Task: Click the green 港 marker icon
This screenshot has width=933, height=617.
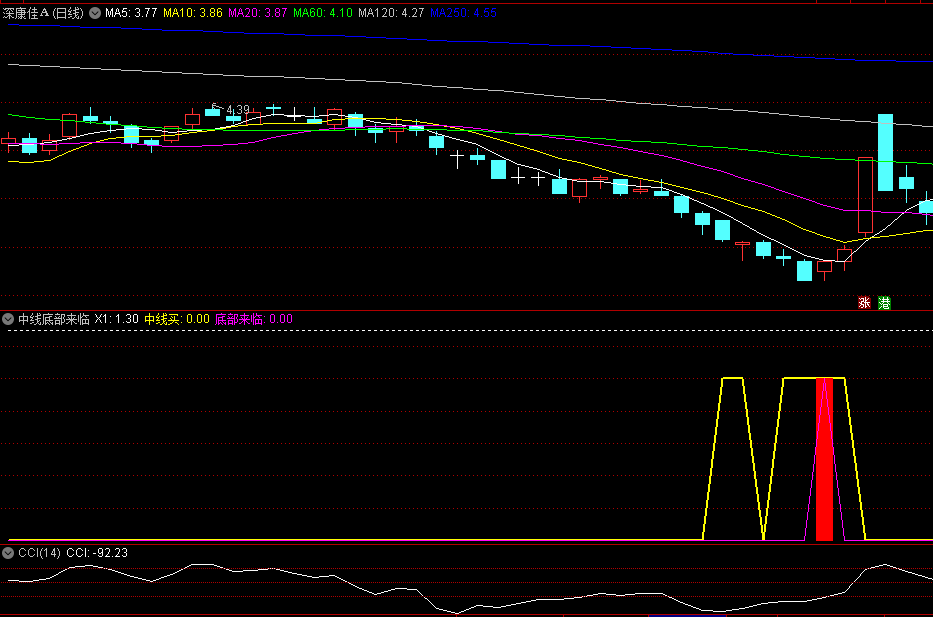Action: click(885, 303)
